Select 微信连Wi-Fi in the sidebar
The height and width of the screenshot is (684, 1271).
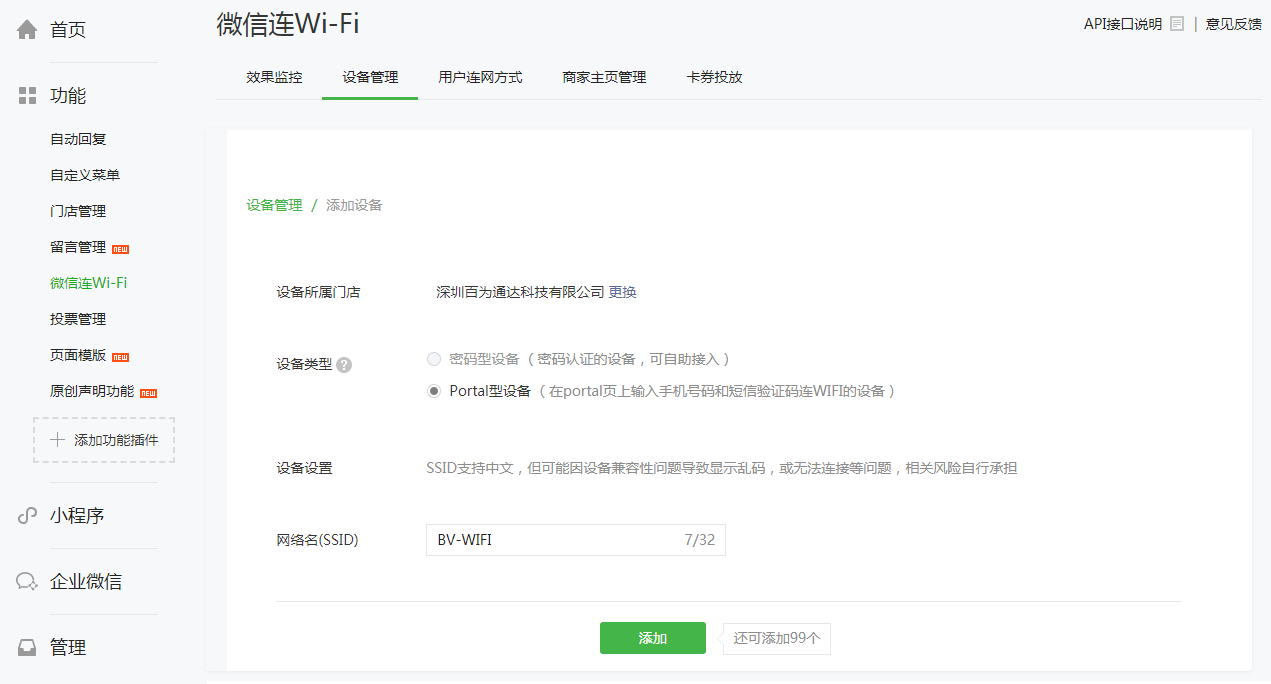coord(89,283)
